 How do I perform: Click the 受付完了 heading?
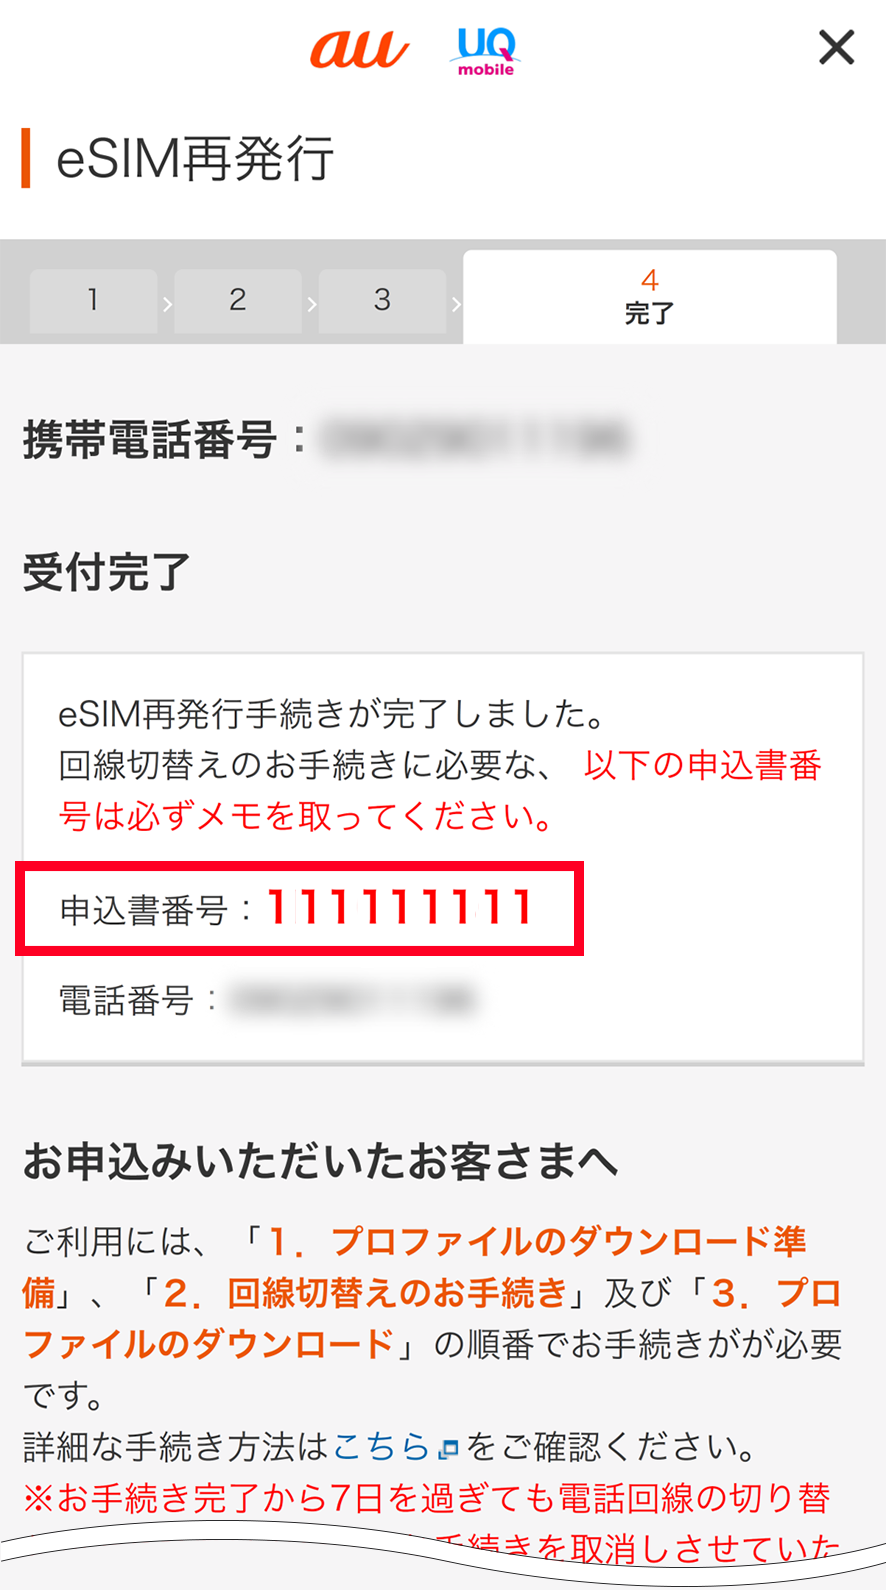[106, 572]
